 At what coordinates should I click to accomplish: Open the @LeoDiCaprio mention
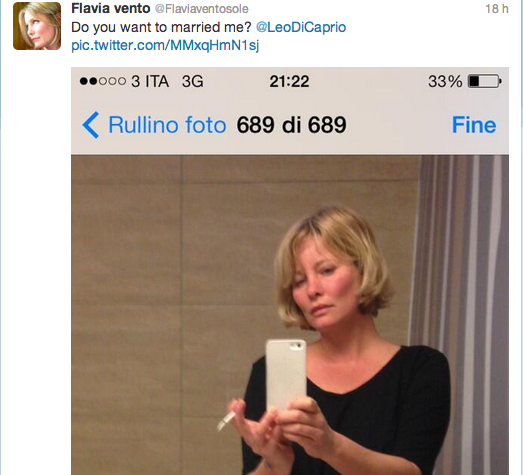point(301,28)
